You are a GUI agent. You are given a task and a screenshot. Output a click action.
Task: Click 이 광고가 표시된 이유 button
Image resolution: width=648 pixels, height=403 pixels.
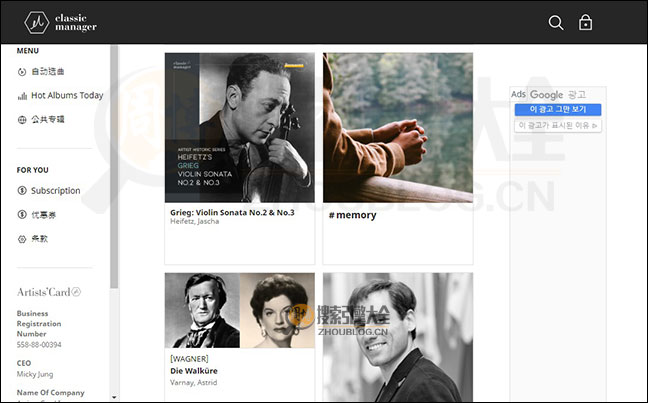[558, 125]
